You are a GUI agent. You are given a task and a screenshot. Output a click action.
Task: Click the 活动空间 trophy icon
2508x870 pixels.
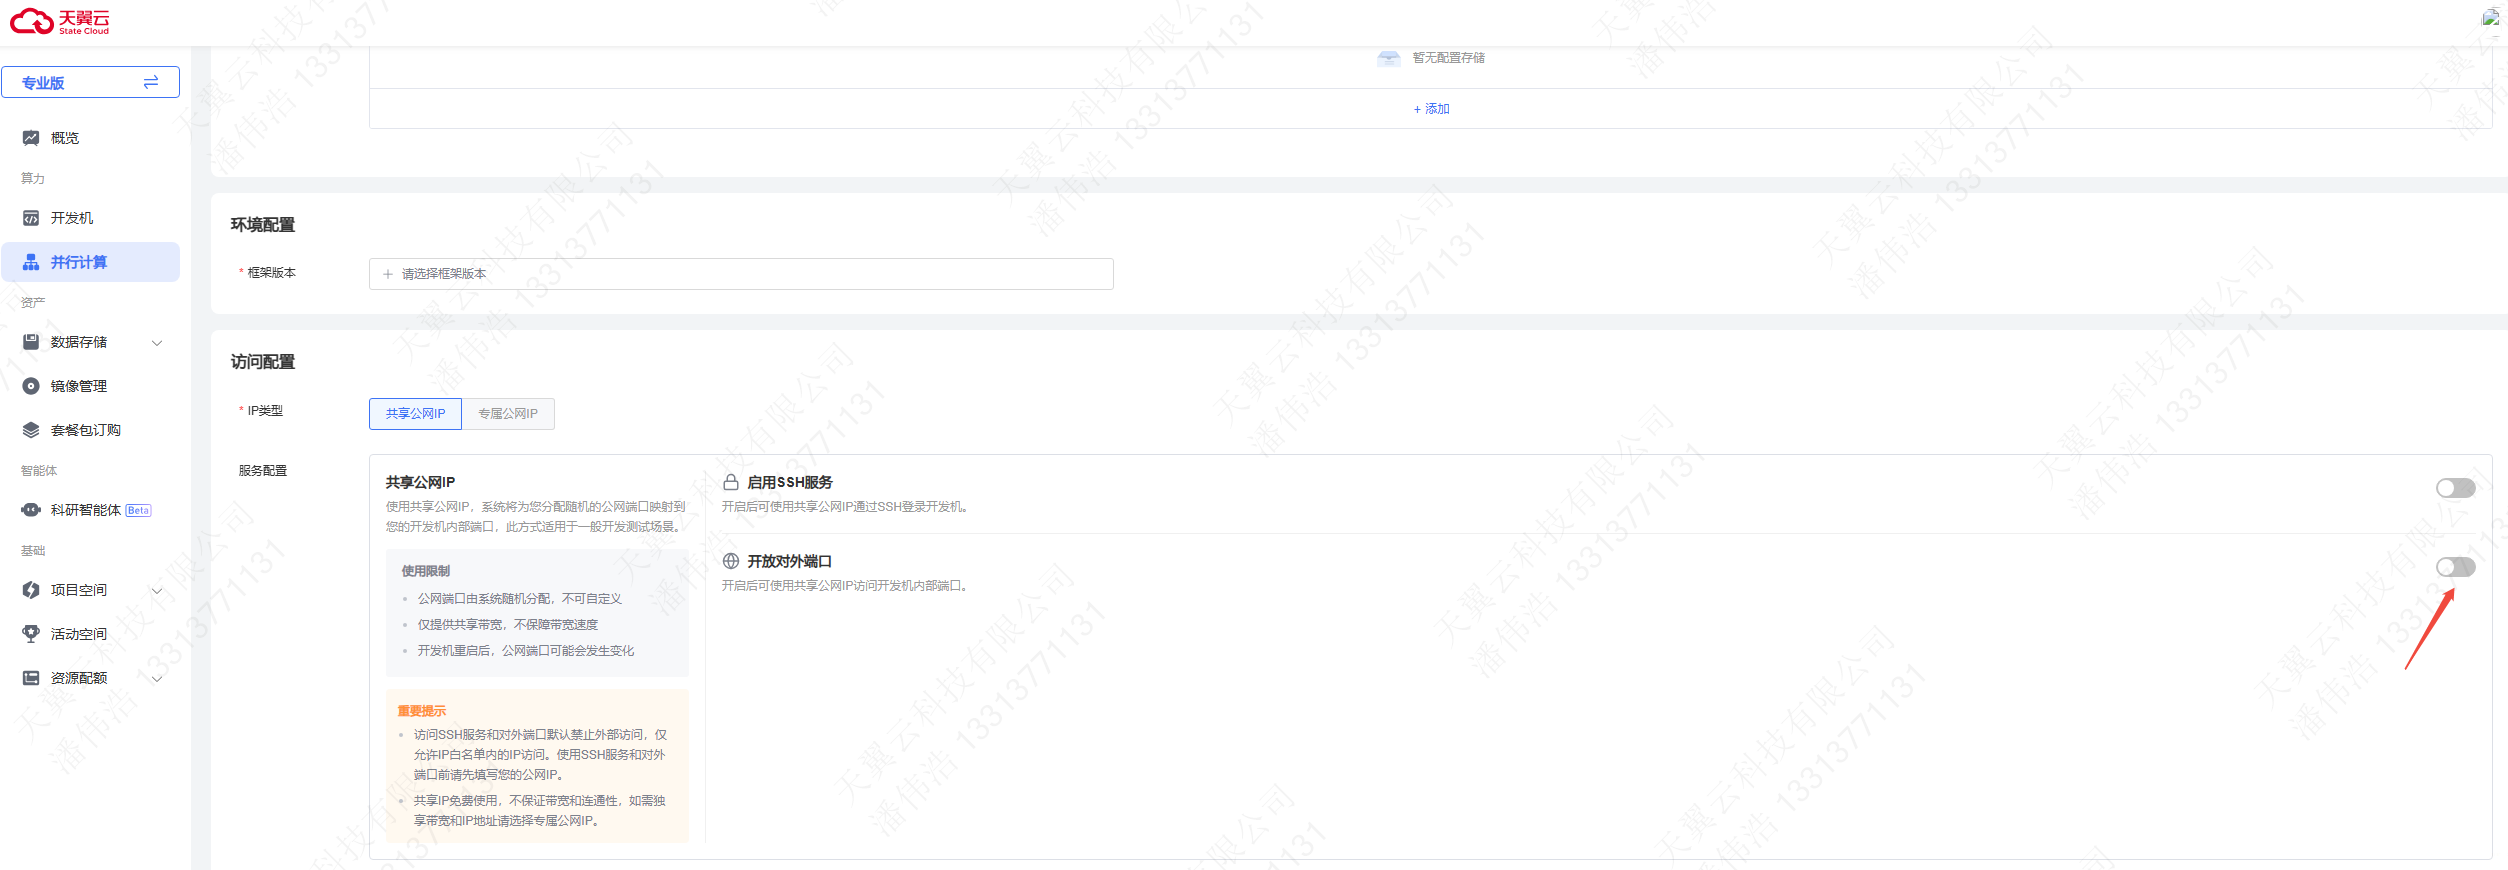[31, 634]
